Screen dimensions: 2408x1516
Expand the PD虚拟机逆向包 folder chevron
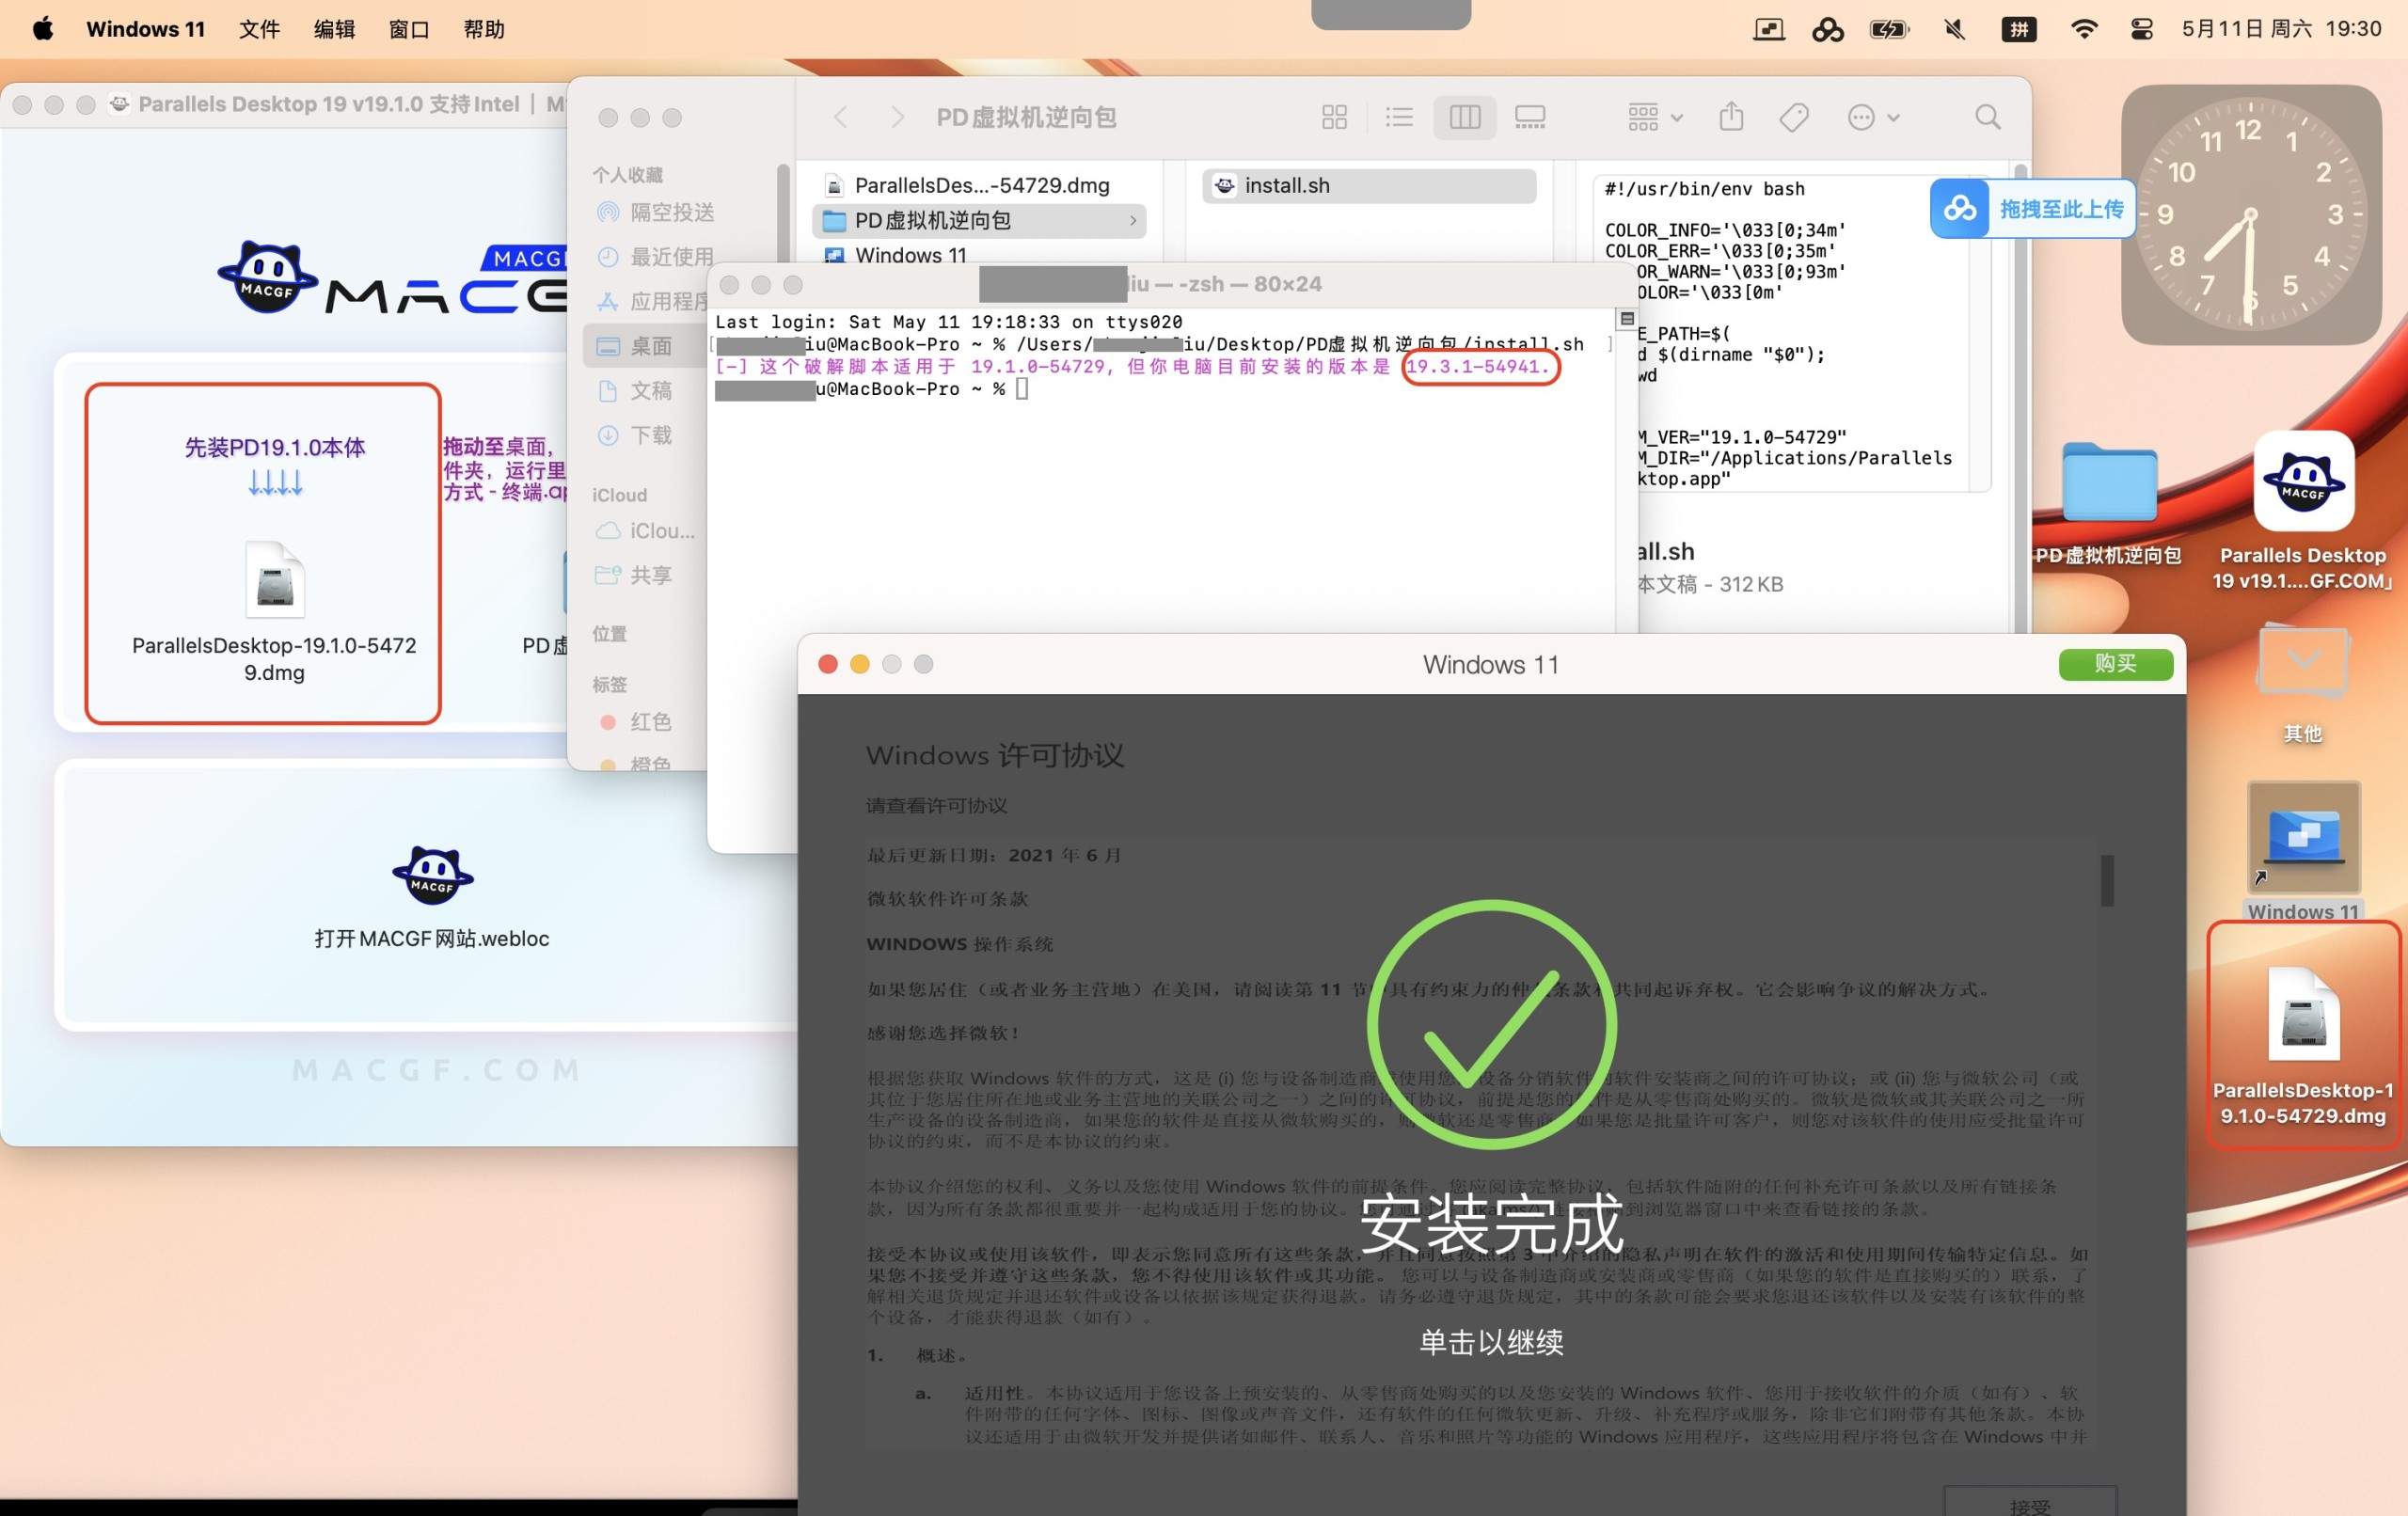[1133, 220]
